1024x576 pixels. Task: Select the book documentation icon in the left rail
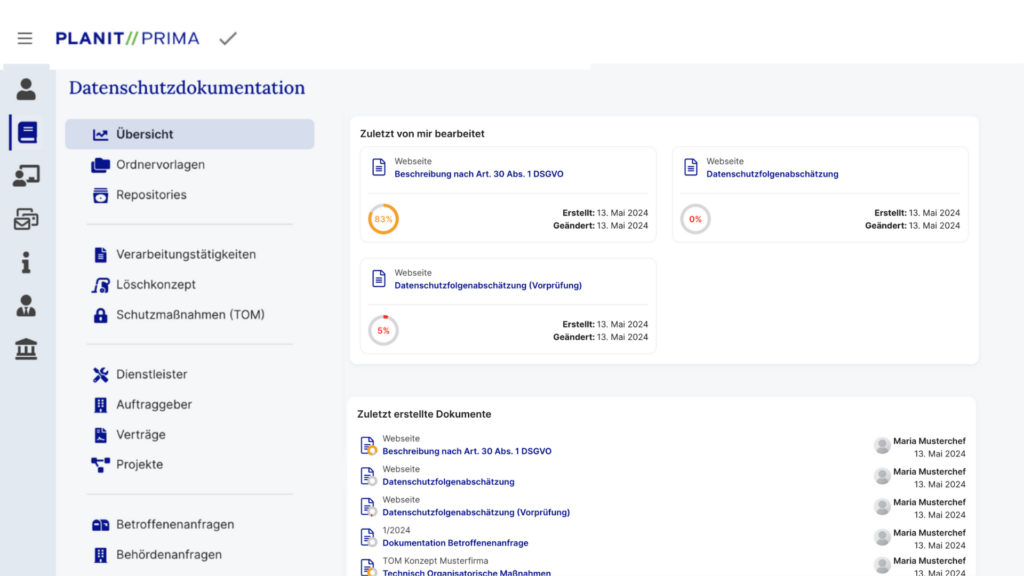[x=27, y=132]
